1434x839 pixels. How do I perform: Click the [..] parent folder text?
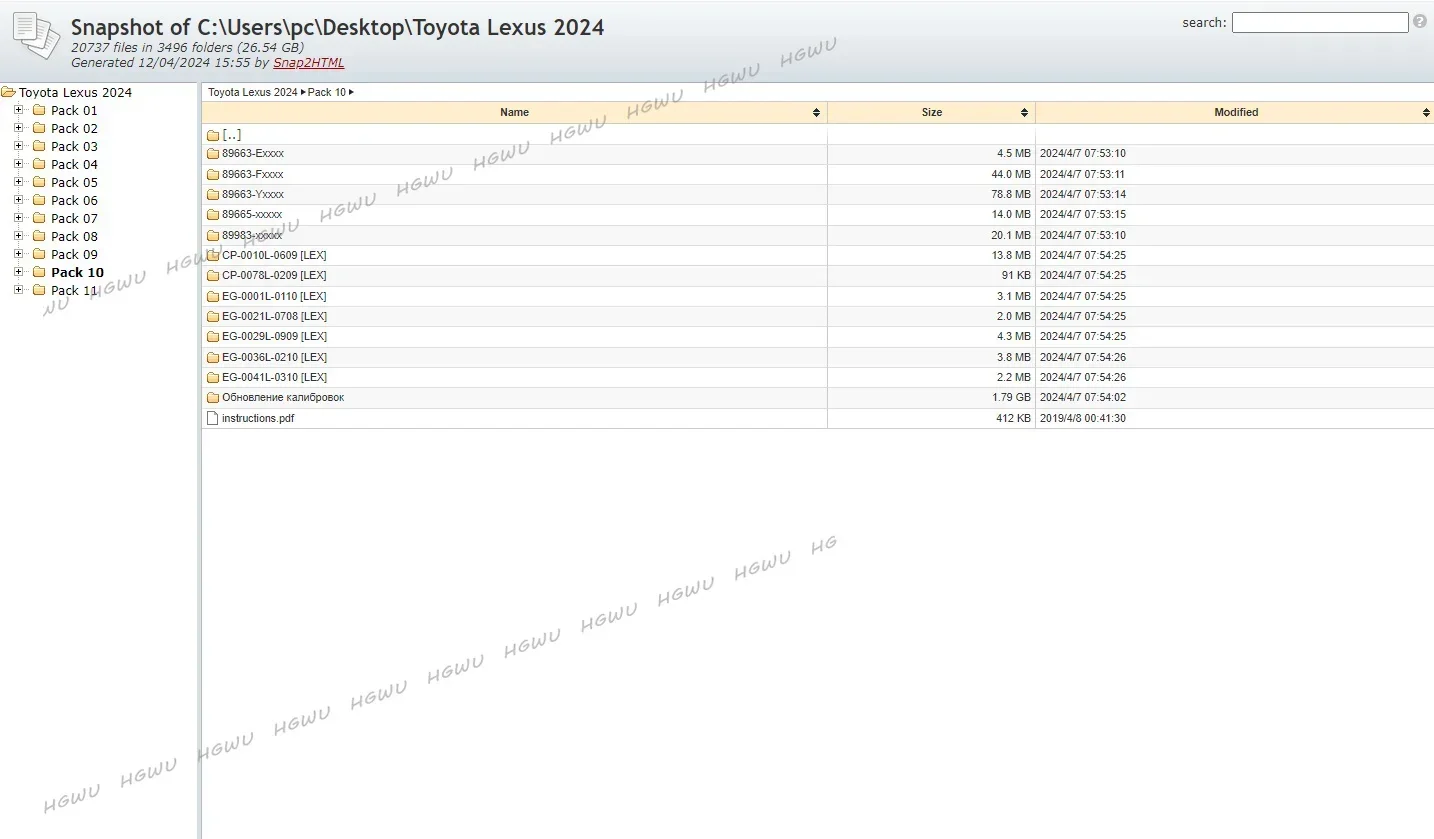tap(232, 134)
